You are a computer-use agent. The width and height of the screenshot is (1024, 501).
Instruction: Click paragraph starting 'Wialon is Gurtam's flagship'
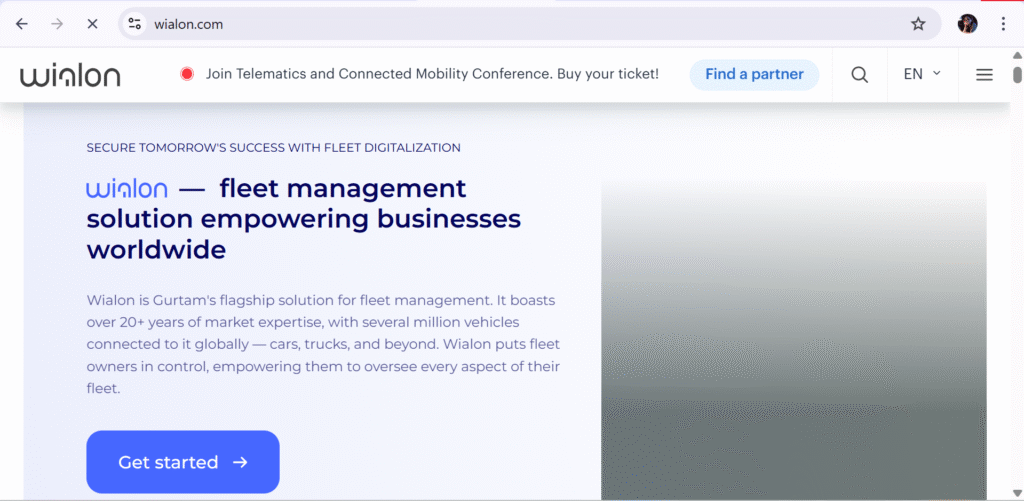[323, 344]
